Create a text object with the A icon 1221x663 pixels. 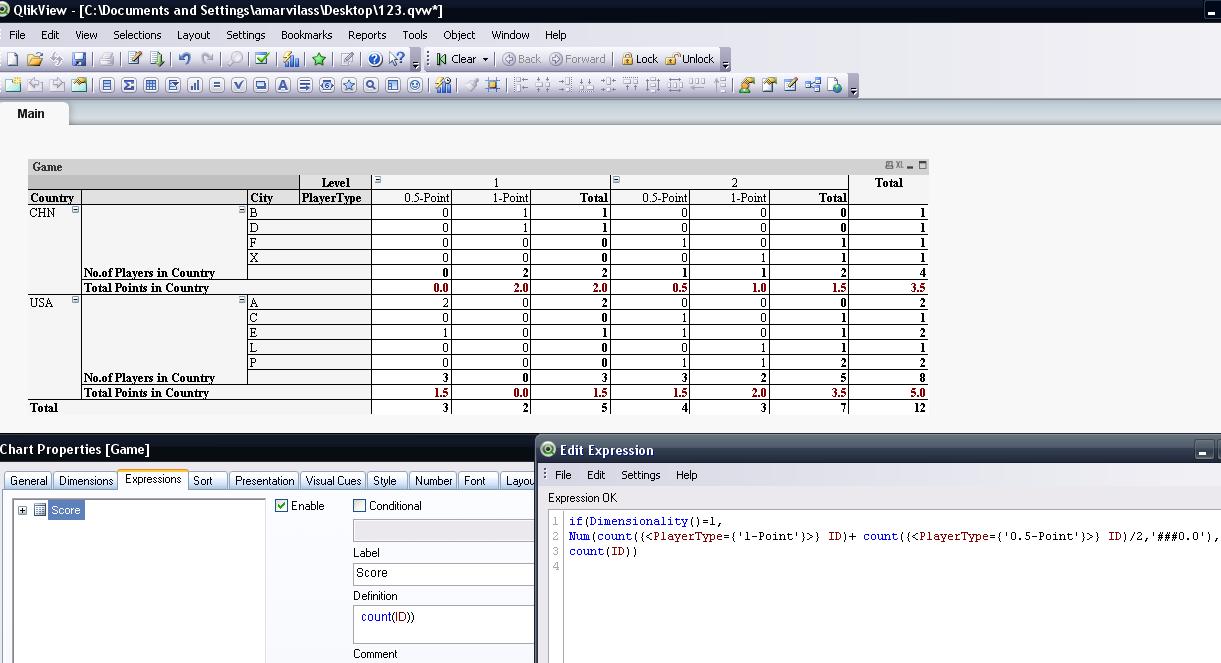click(x=283, y=85)
